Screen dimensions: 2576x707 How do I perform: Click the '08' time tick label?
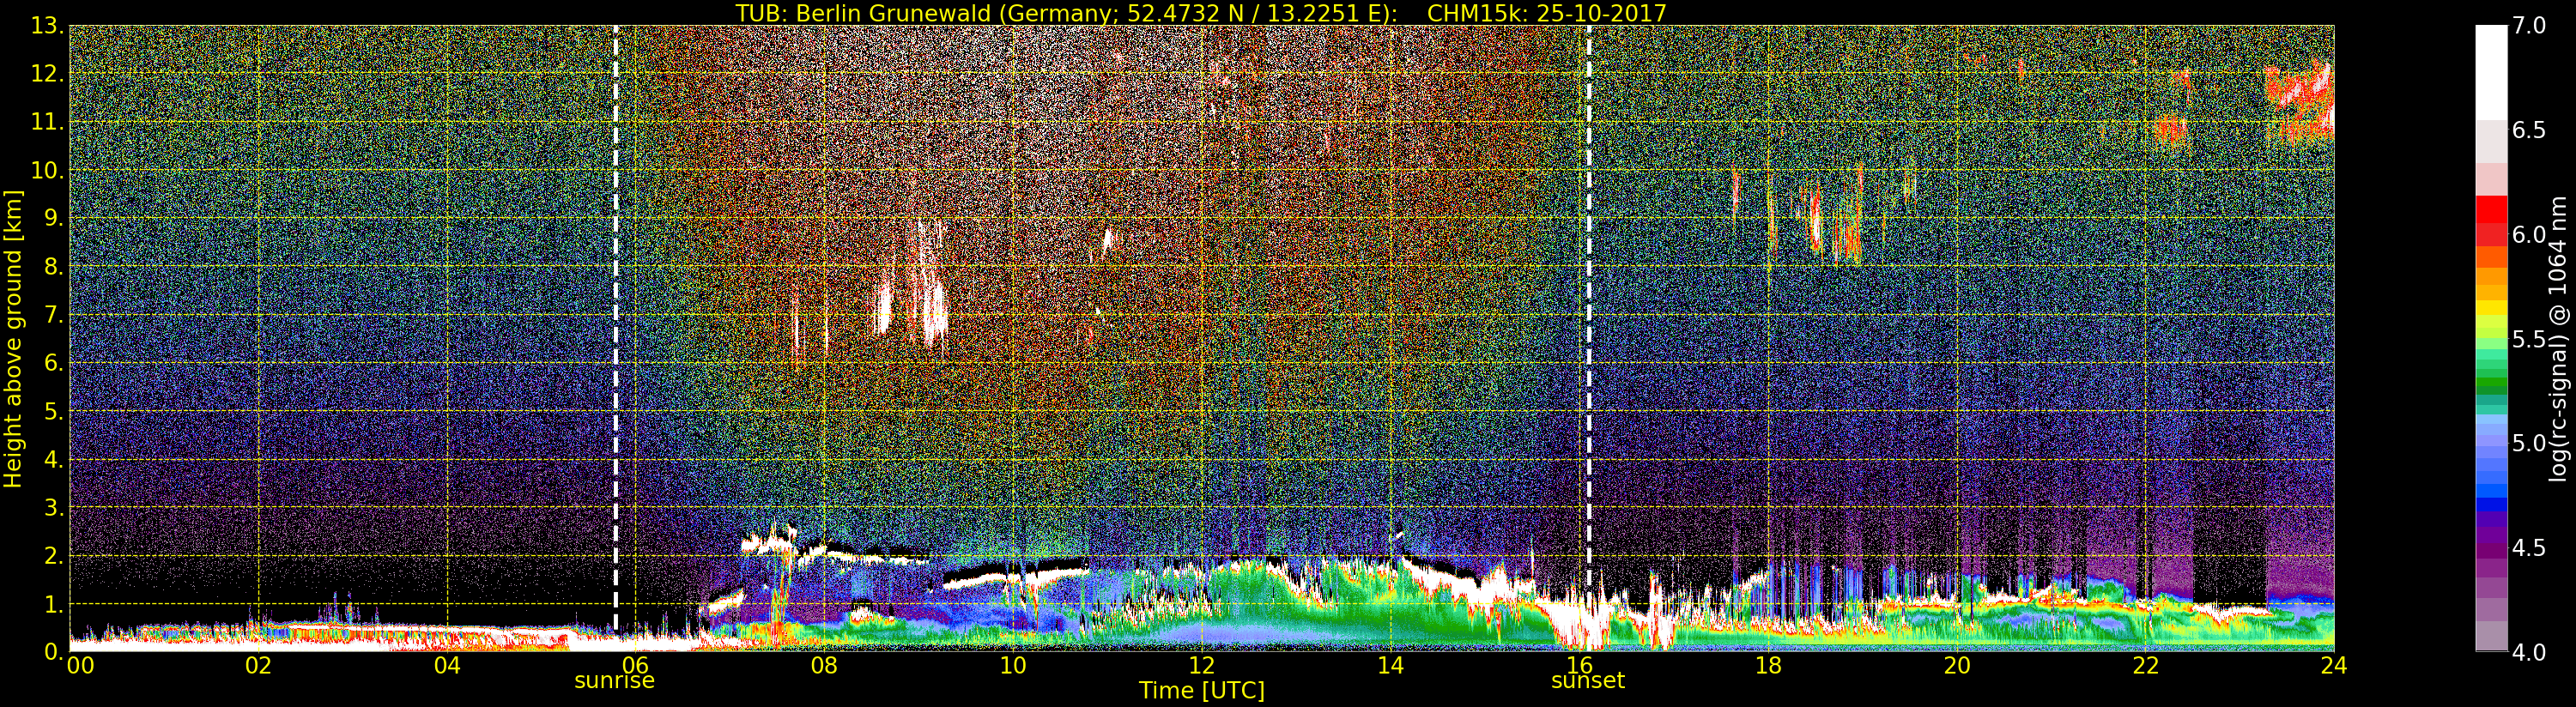[824, 665]
